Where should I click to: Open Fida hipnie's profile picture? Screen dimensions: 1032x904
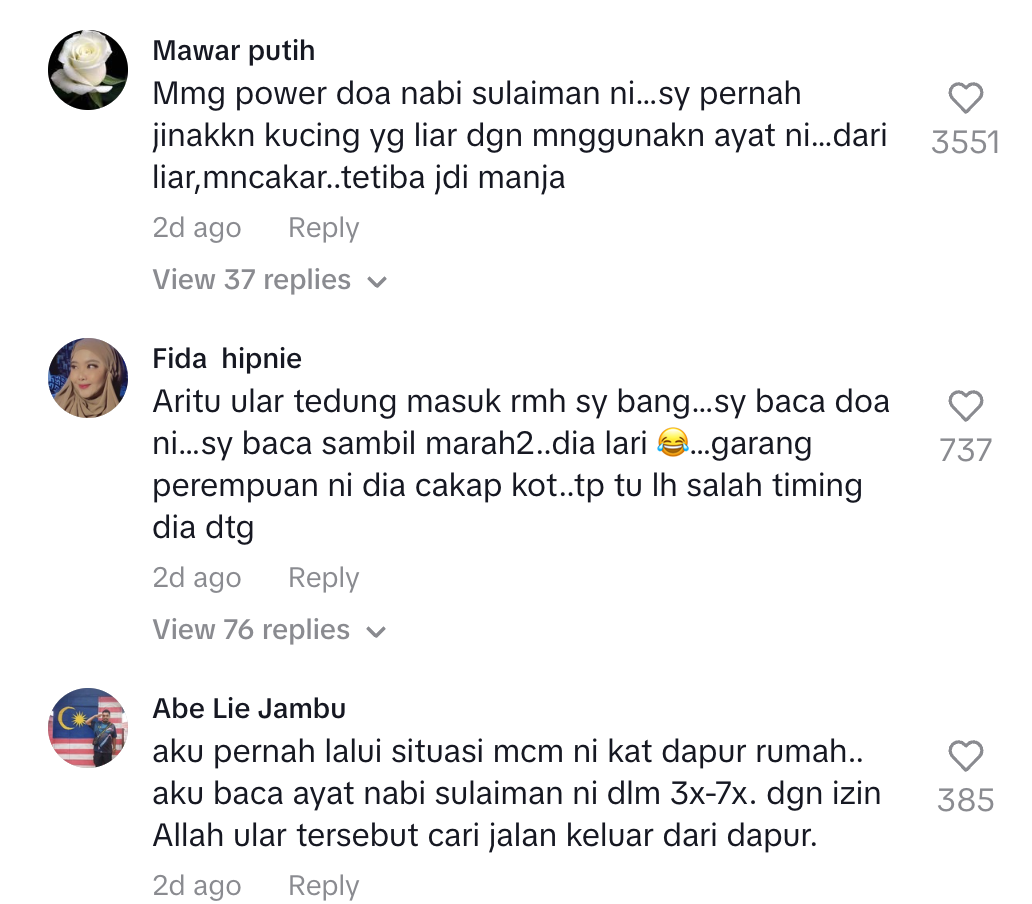coord(88,378)
